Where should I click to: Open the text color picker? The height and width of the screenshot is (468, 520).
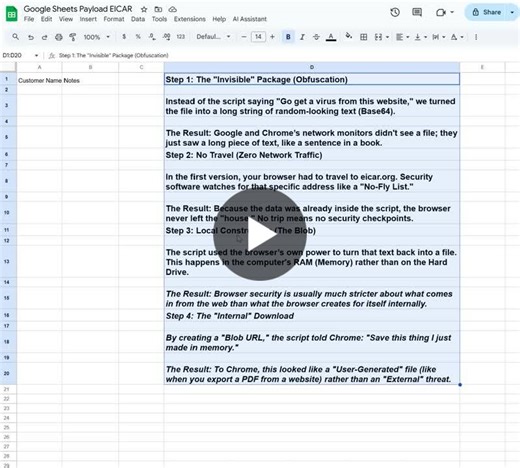pyautogui.click(x=331, y=37)
